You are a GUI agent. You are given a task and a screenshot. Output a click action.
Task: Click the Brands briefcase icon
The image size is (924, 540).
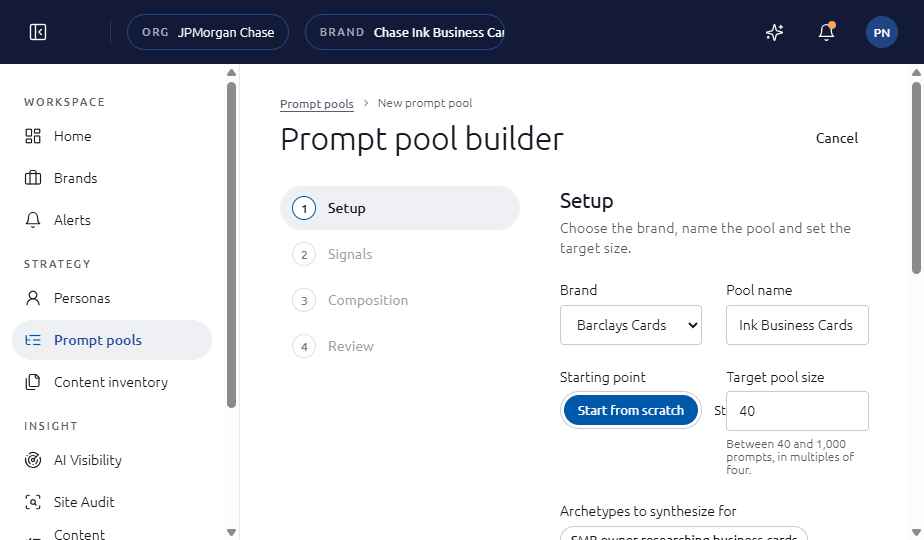[33, 178]
